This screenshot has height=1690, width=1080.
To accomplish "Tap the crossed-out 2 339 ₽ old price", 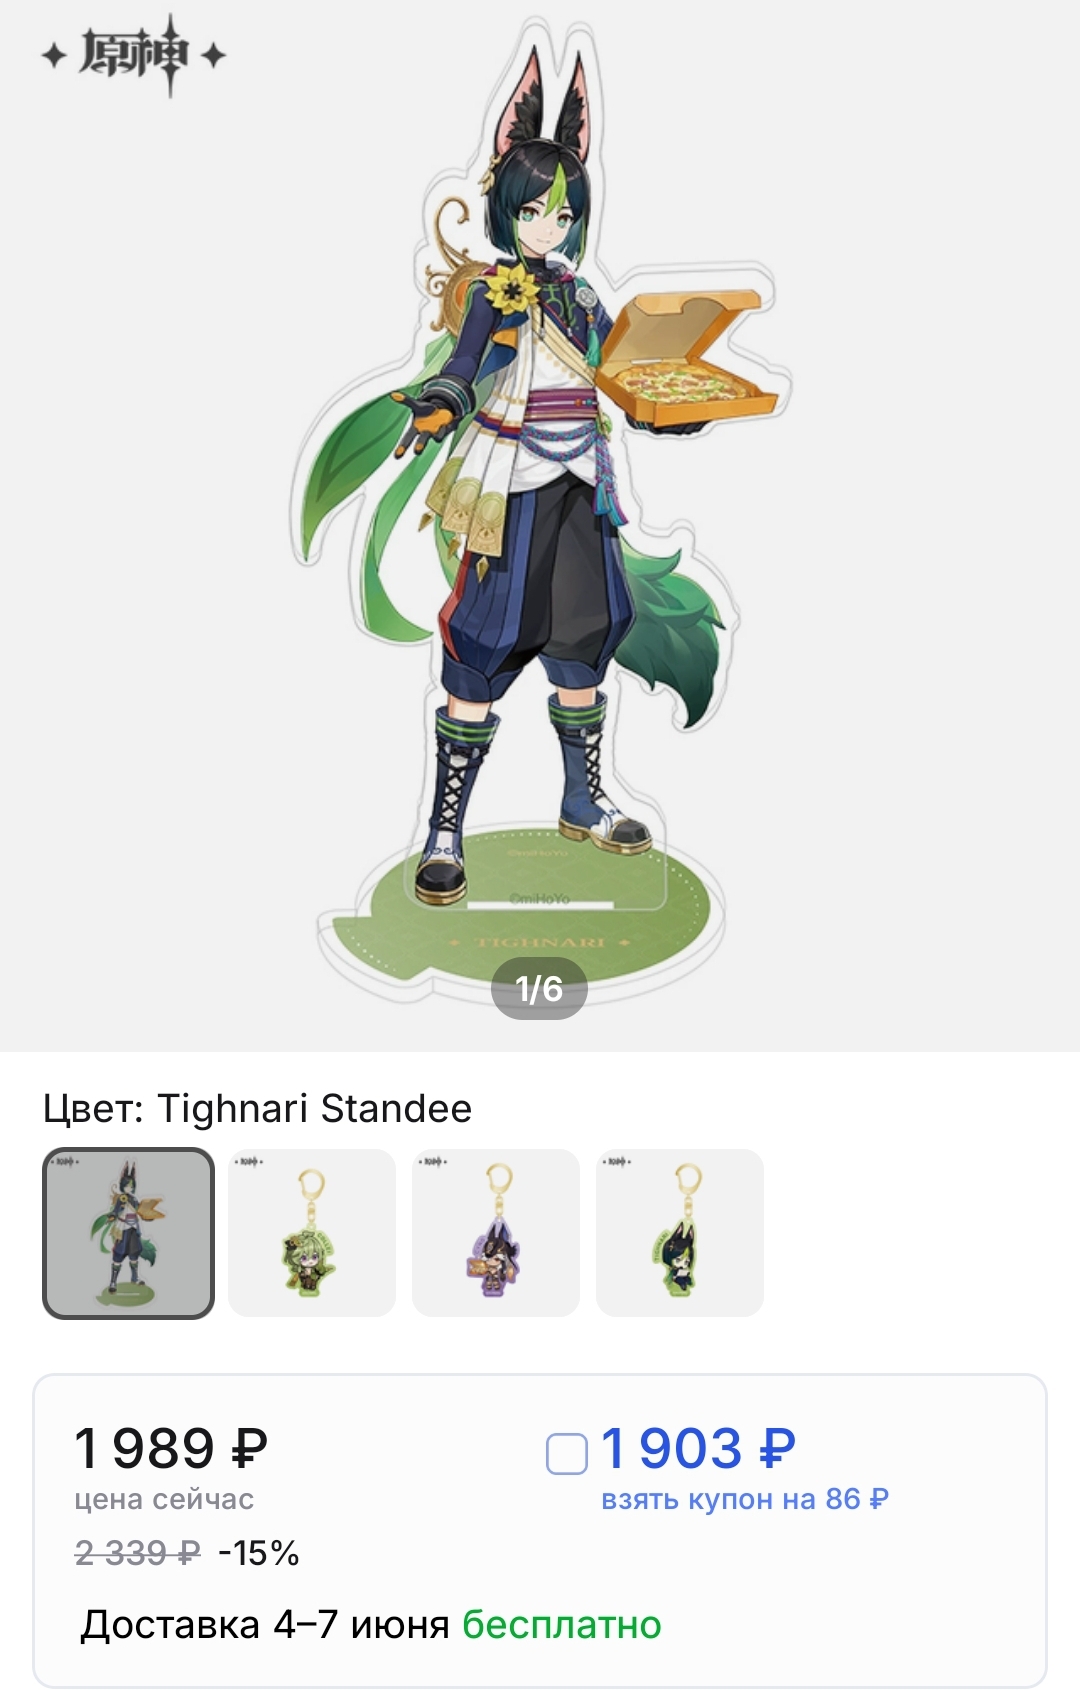I will 138,1553.
